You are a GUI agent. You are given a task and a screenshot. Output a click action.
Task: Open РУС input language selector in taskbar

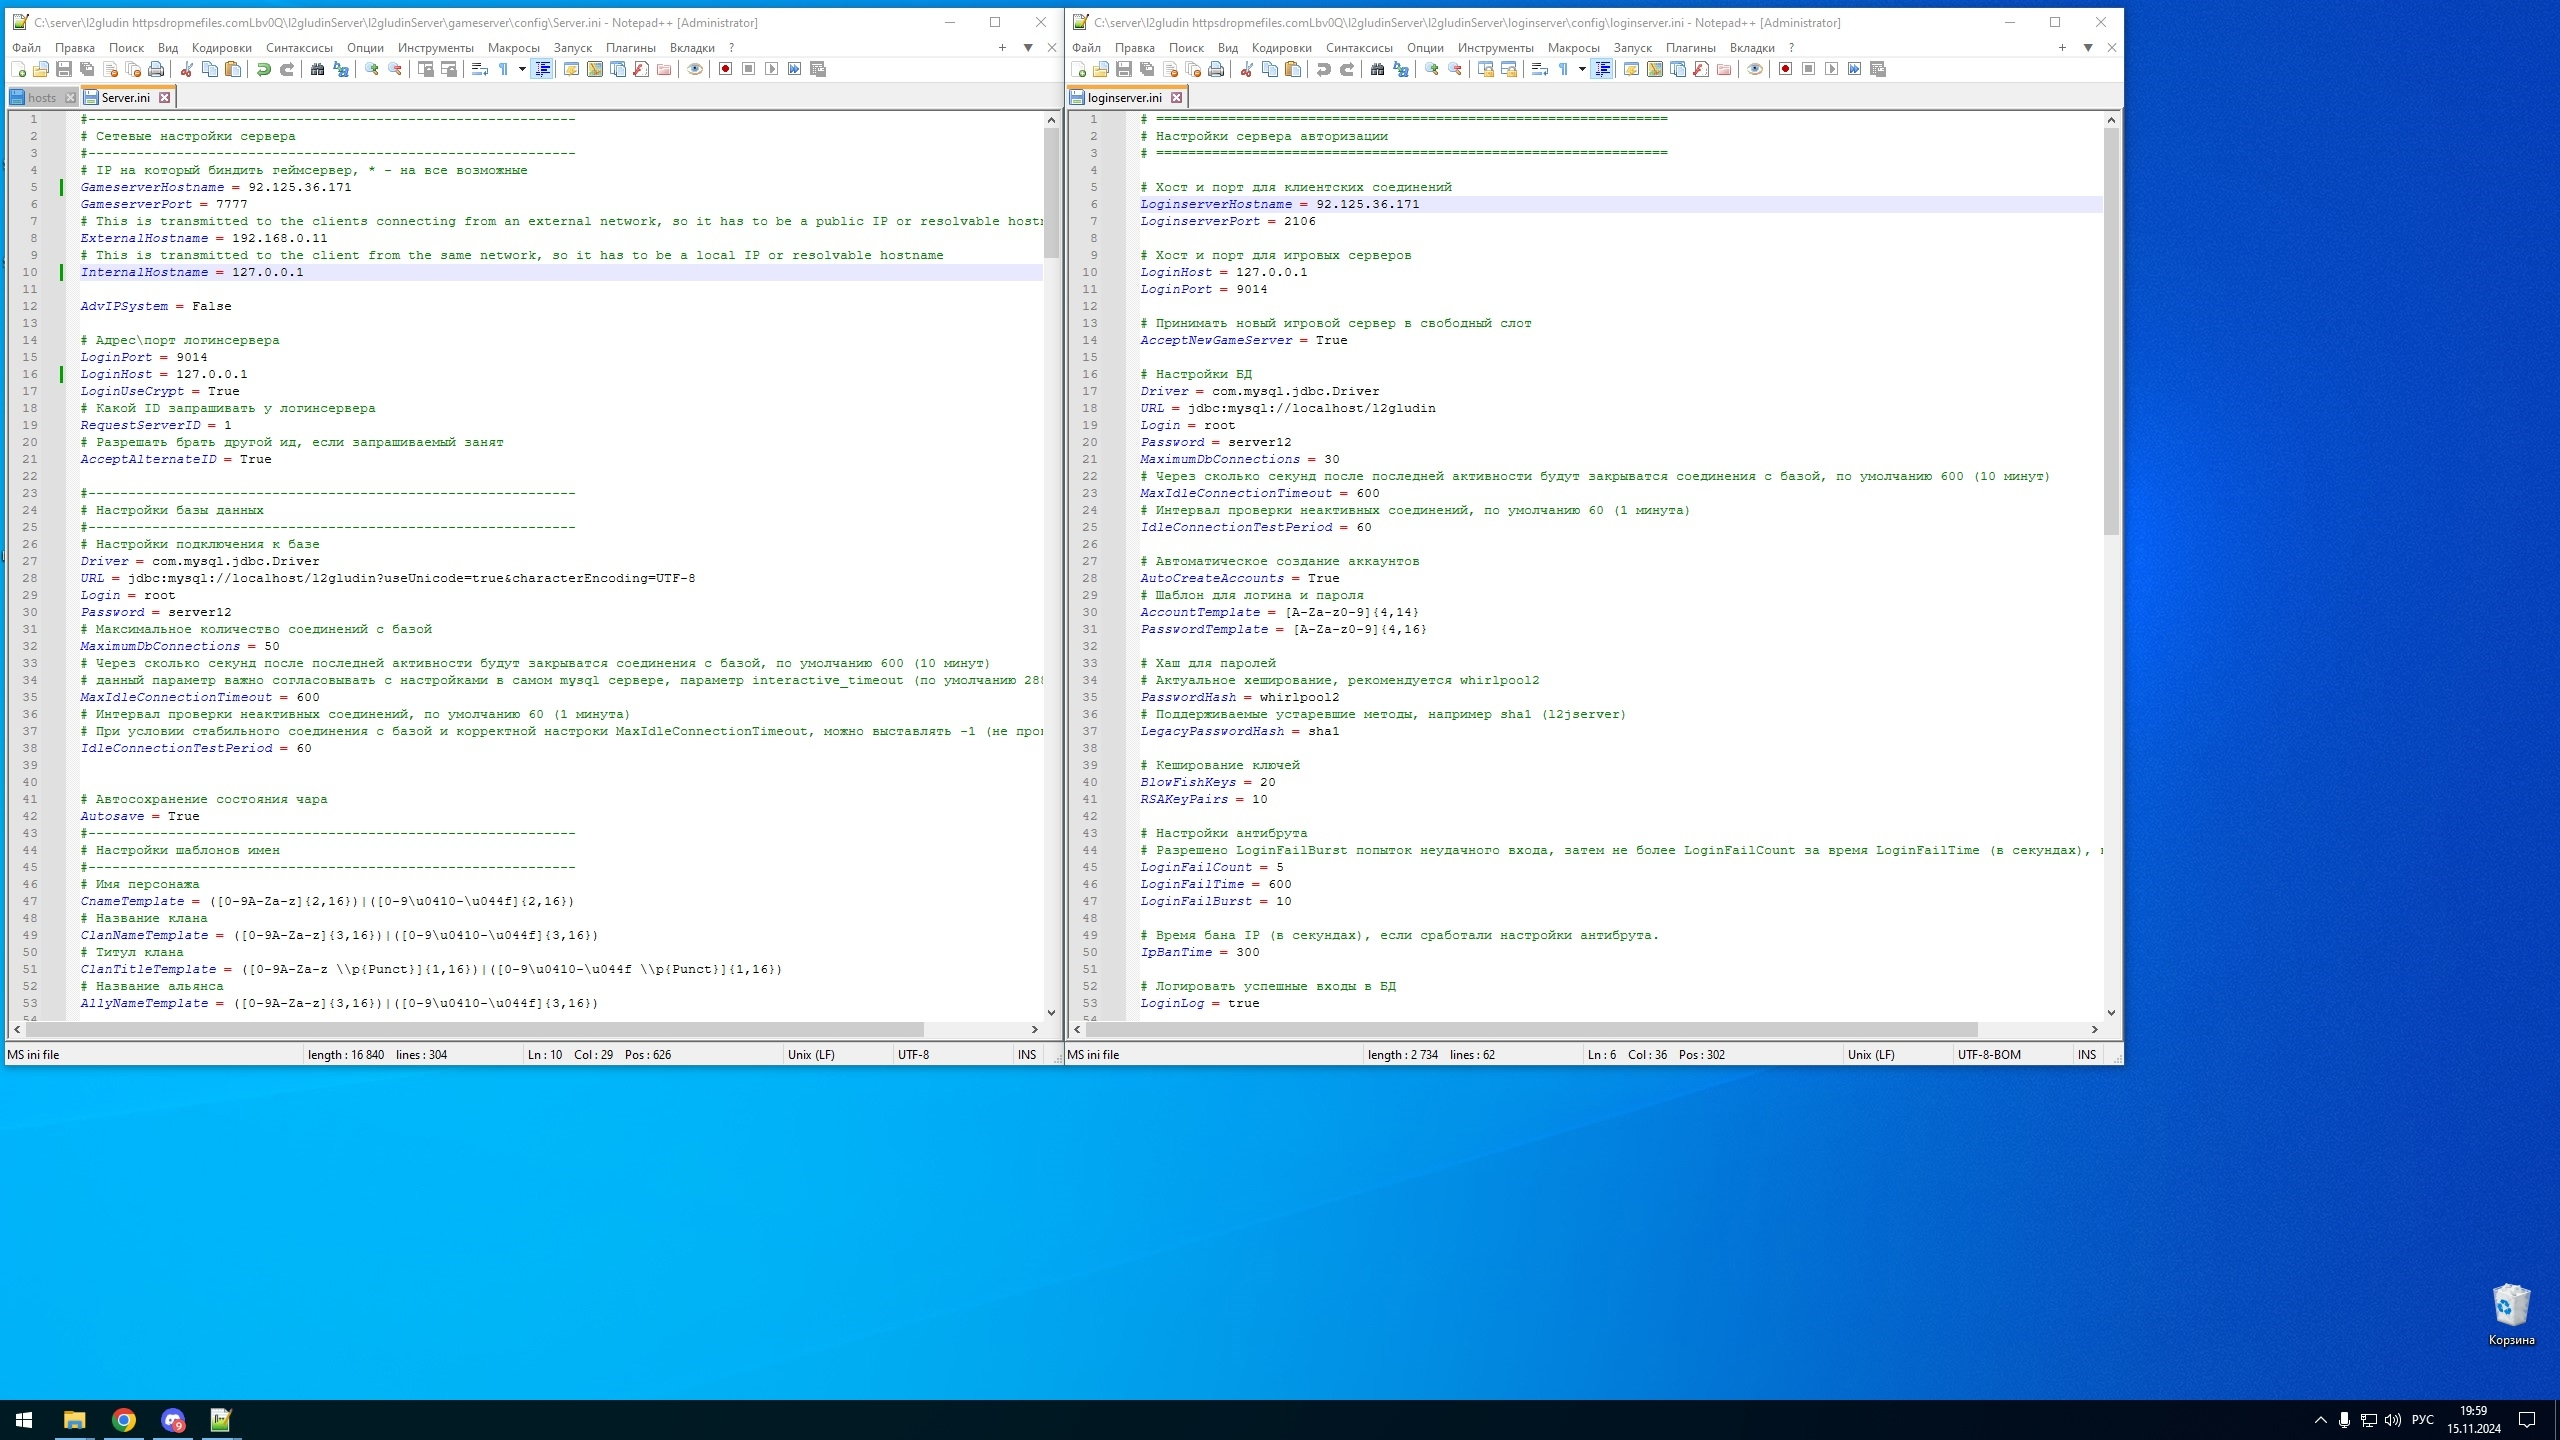pyautogui.click(x=2422, y=1420)
